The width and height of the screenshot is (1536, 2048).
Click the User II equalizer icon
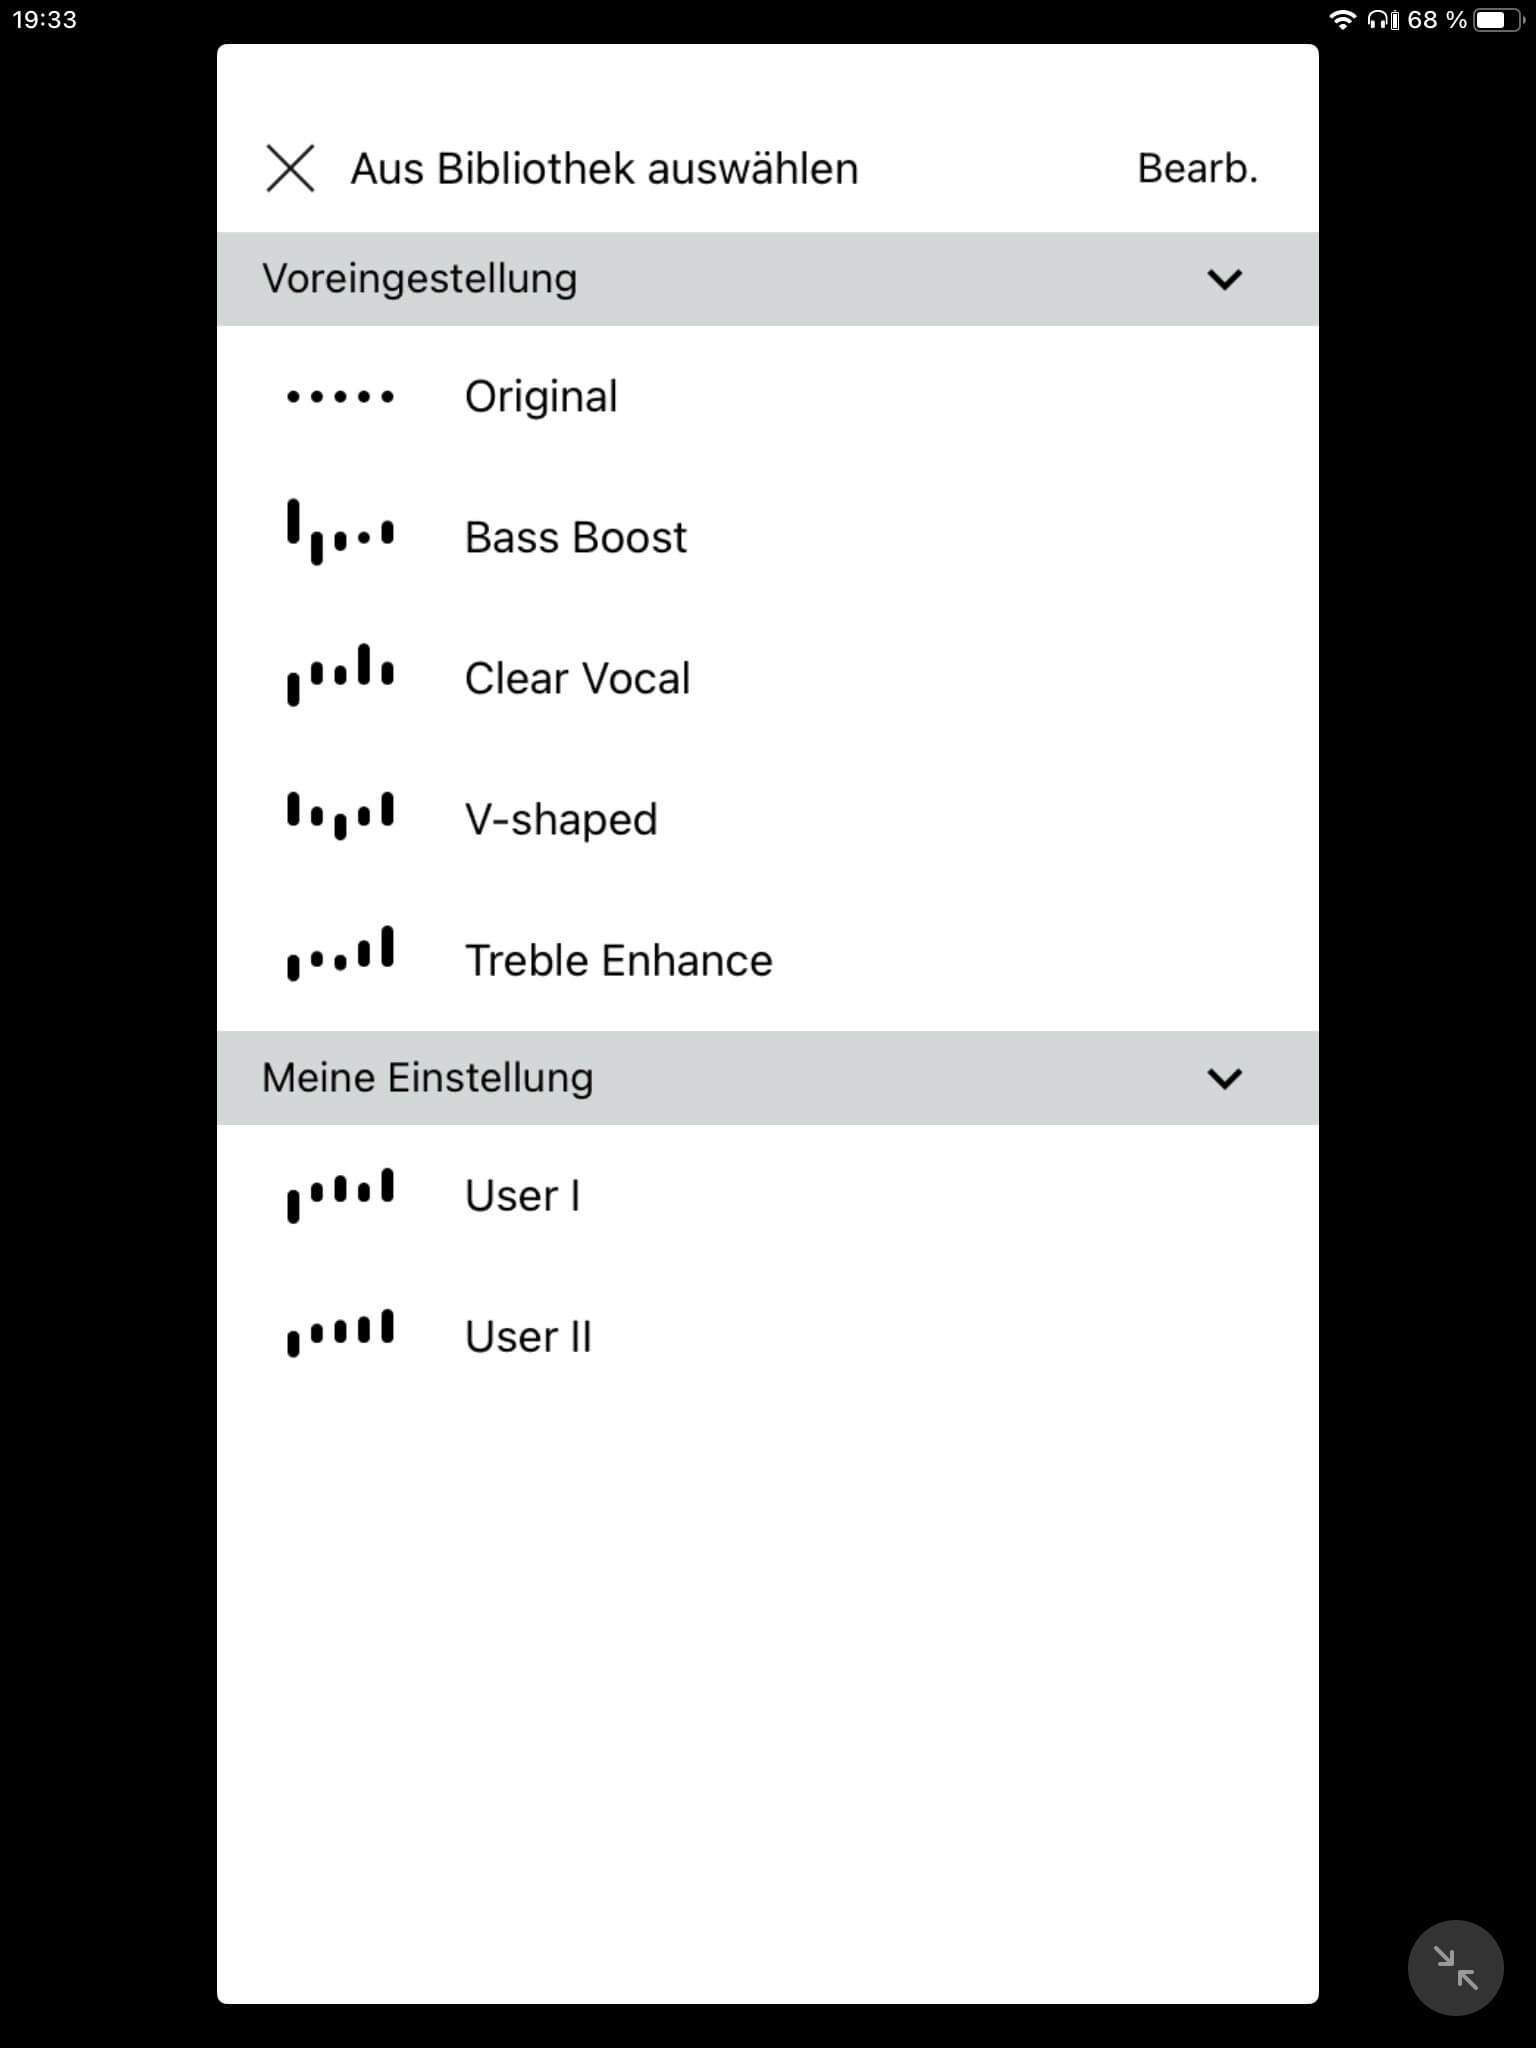pyautogui.click(x=340, y=1333)
